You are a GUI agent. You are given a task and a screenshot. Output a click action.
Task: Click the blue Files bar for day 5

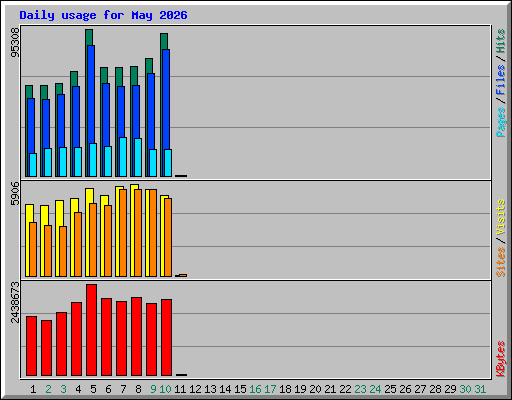[x=91, y=94]
